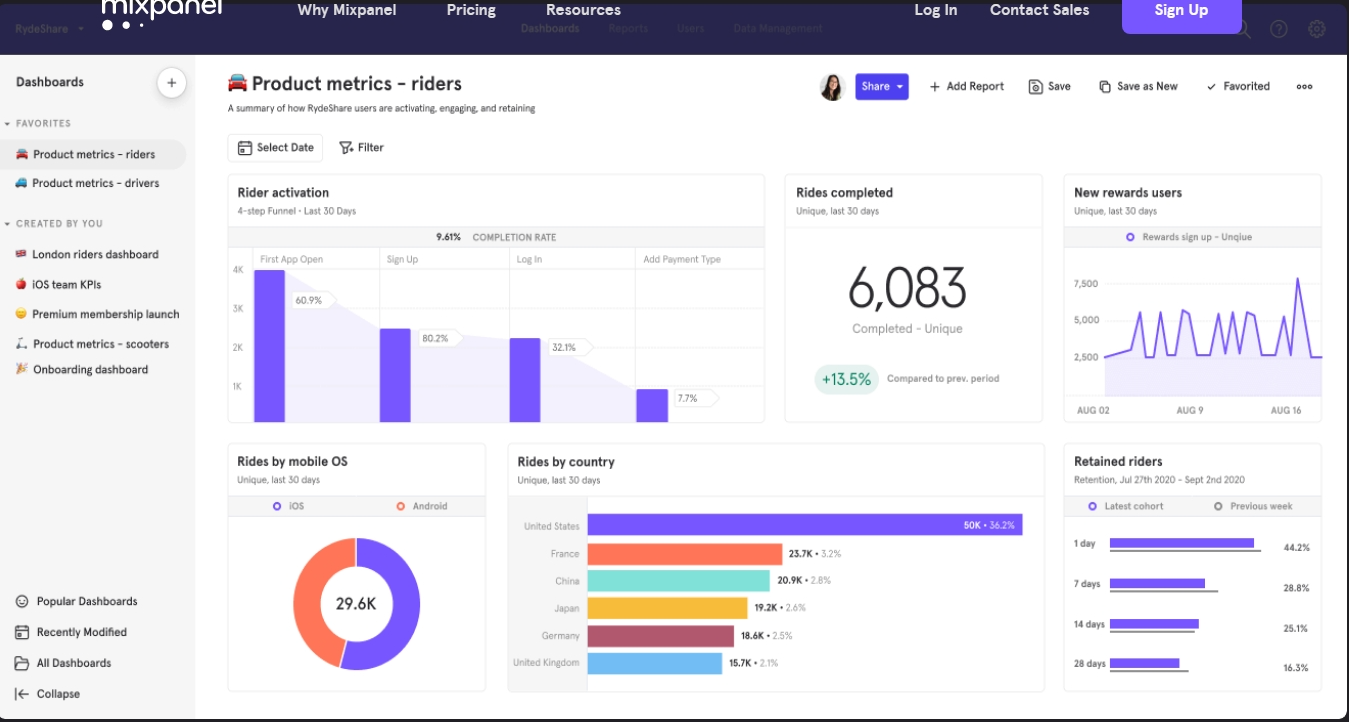Open the three-dot more options menu

coord(1304,87)
